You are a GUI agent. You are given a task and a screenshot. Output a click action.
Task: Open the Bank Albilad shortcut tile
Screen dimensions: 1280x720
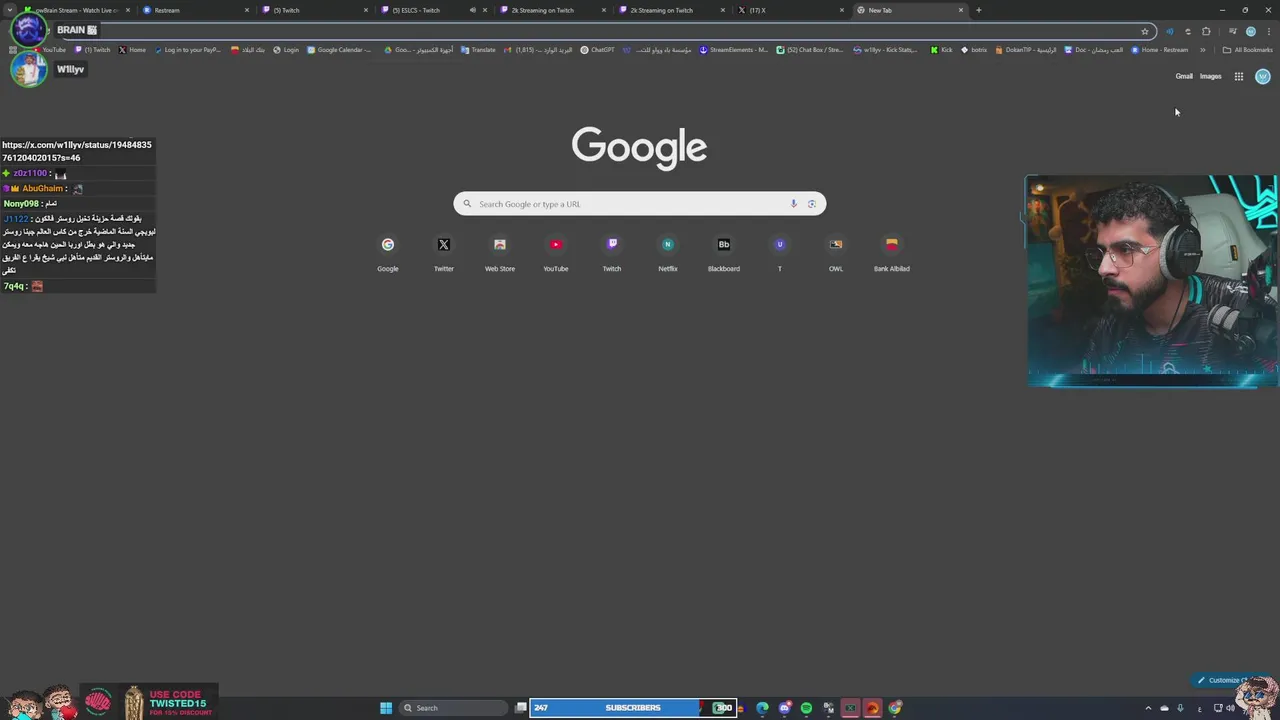892,254
